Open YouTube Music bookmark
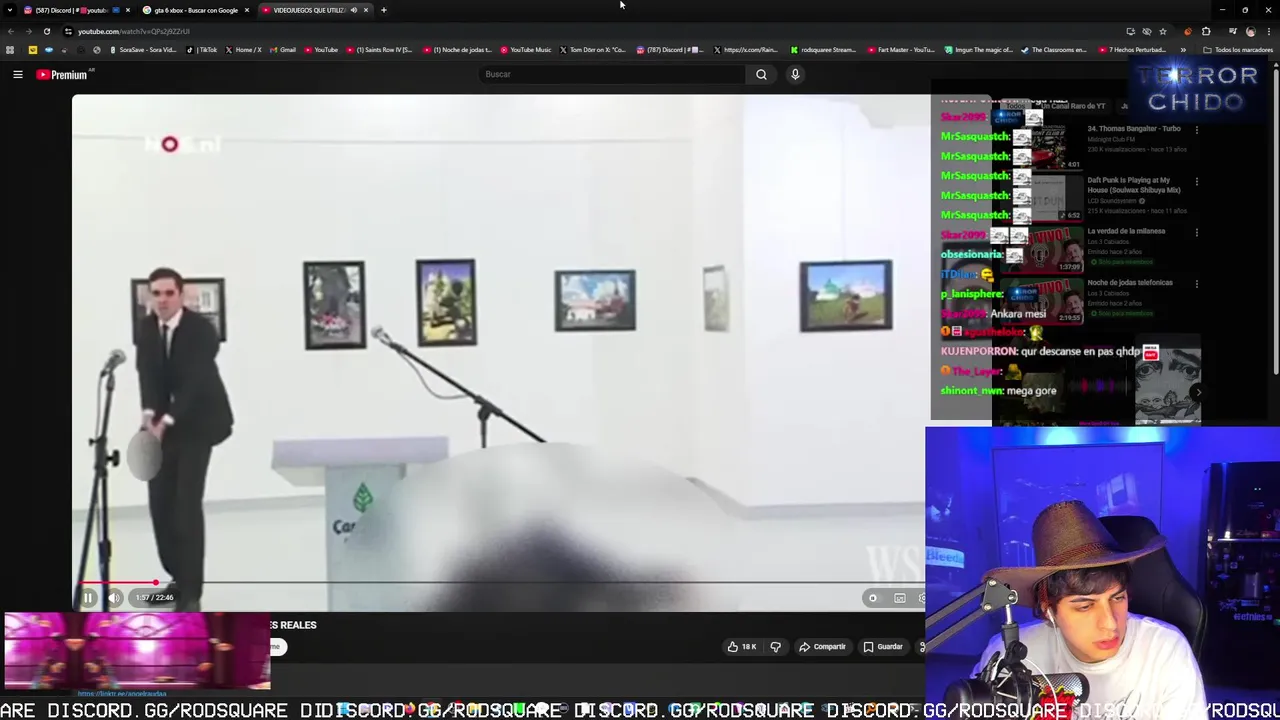The width and height of the screenshot is (1280, 720). [x=526, y=50]
